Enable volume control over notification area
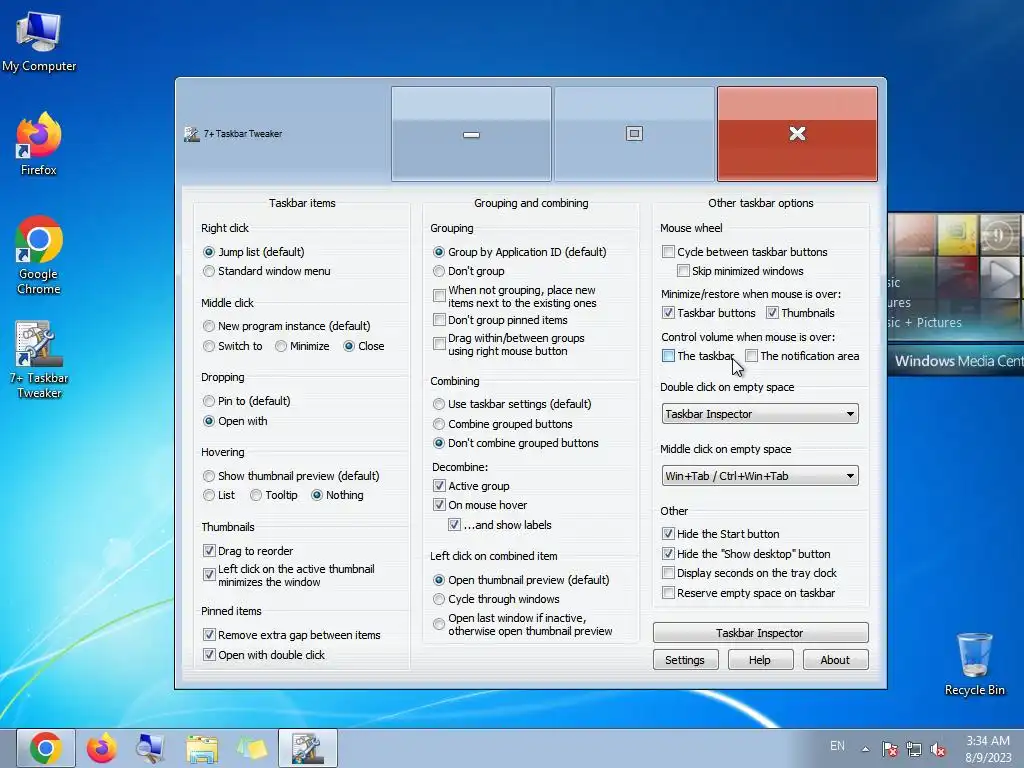 pyautogui.click(x=802, y=356)
